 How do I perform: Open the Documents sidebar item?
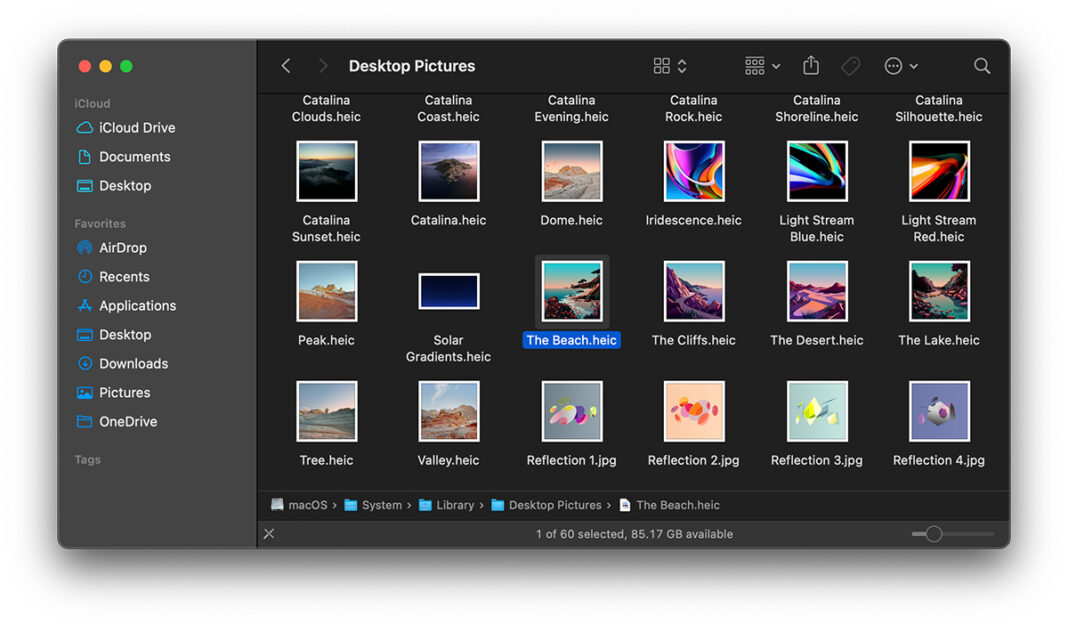point(135,156)
